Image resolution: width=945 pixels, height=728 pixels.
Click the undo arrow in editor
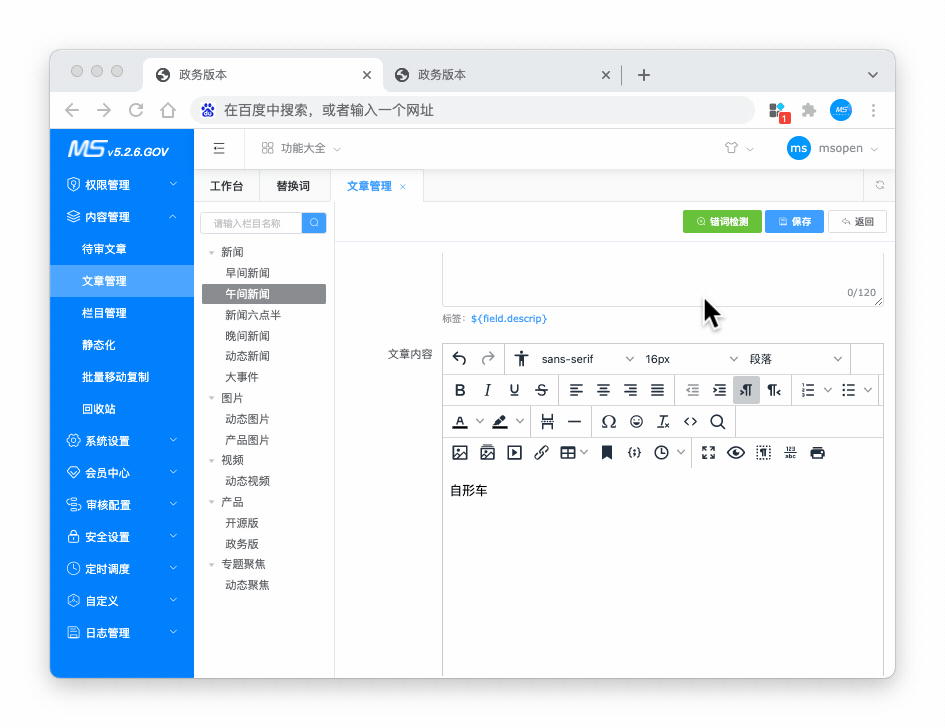[460, 359]
